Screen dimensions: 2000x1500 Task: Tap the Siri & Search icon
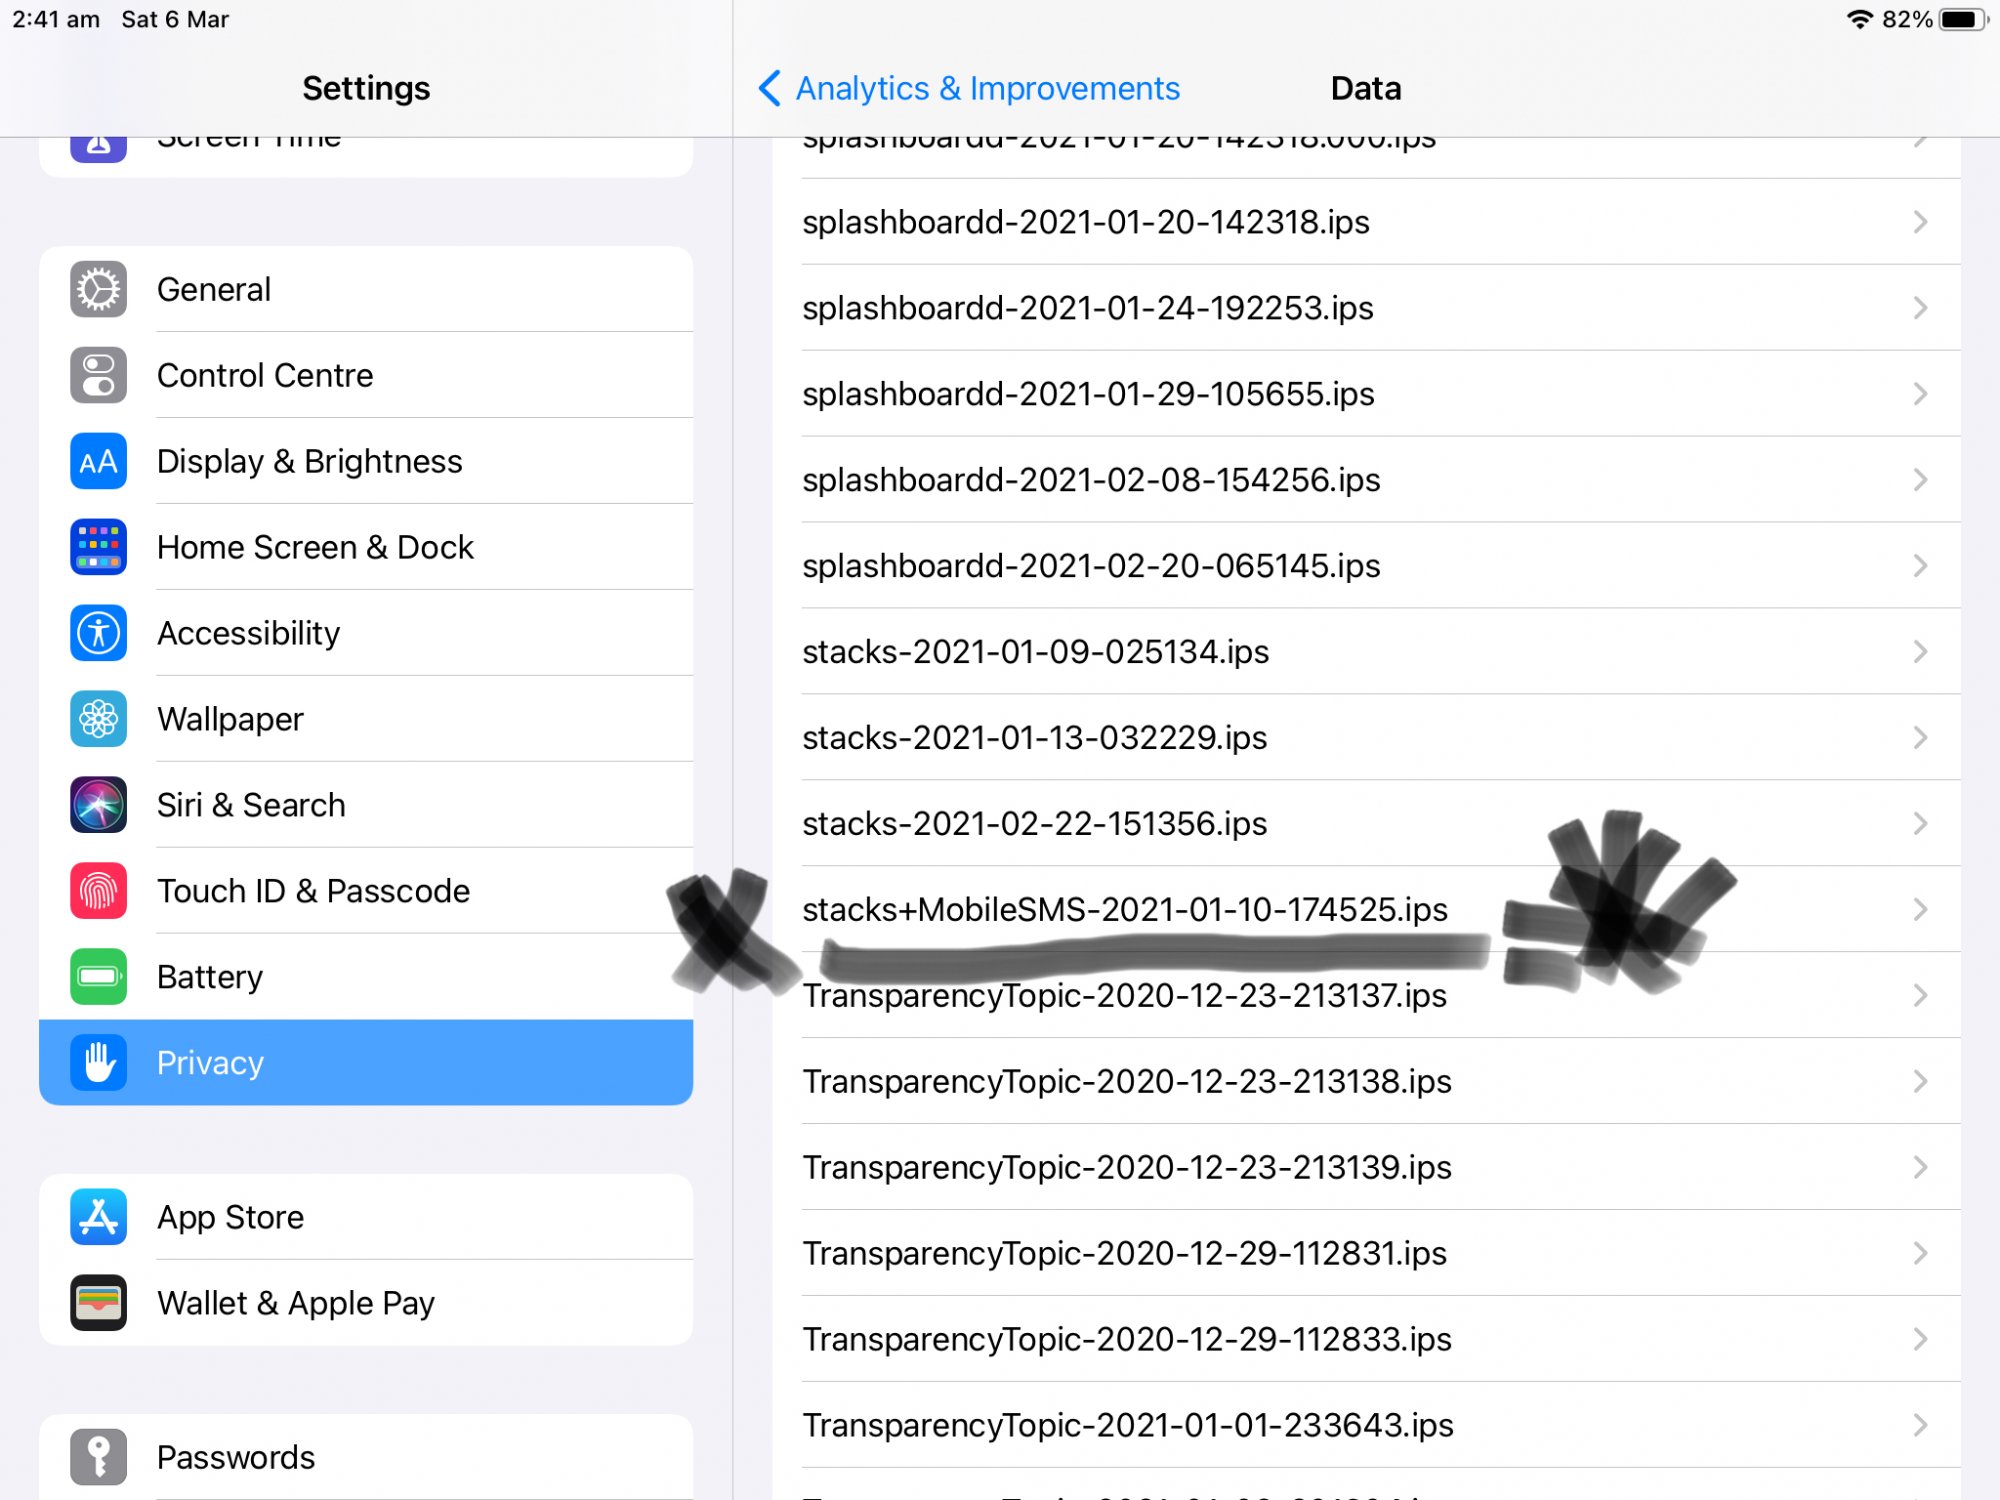98,806
